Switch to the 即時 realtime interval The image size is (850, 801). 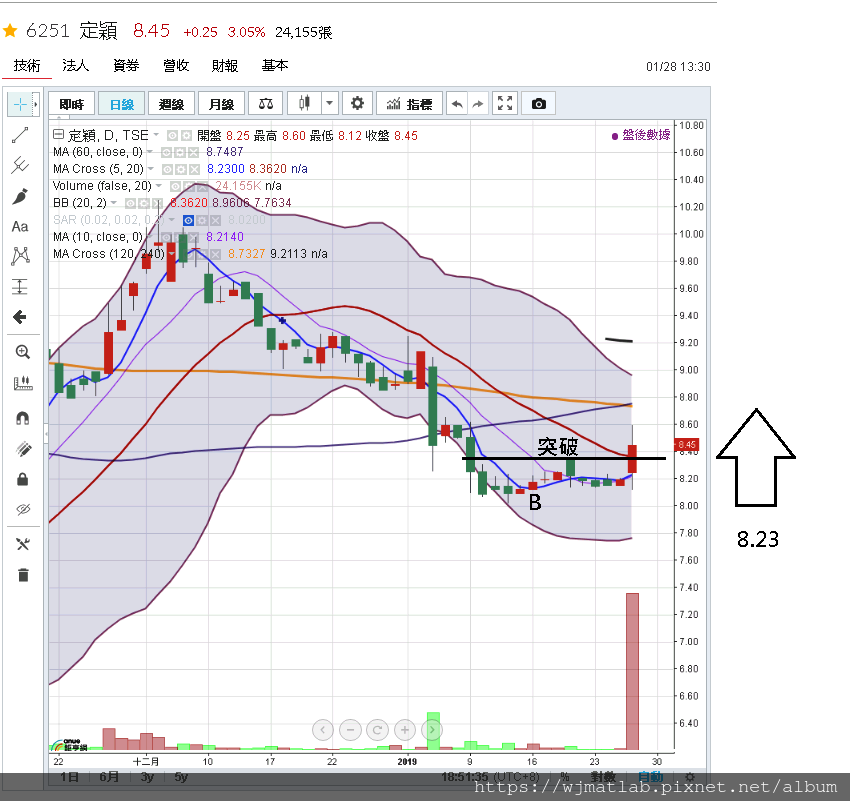coord(72,104)
